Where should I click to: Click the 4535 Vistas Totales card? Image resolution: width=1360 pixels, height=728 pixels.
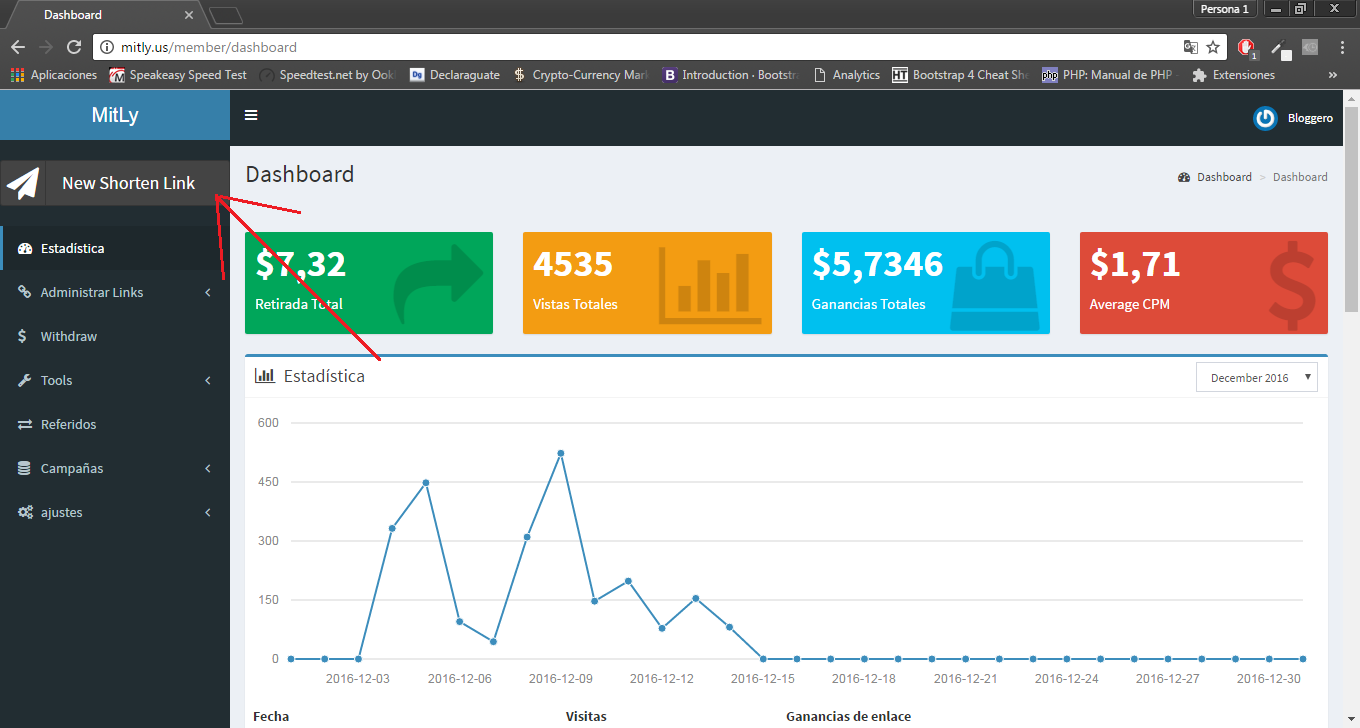click(647, 283)
